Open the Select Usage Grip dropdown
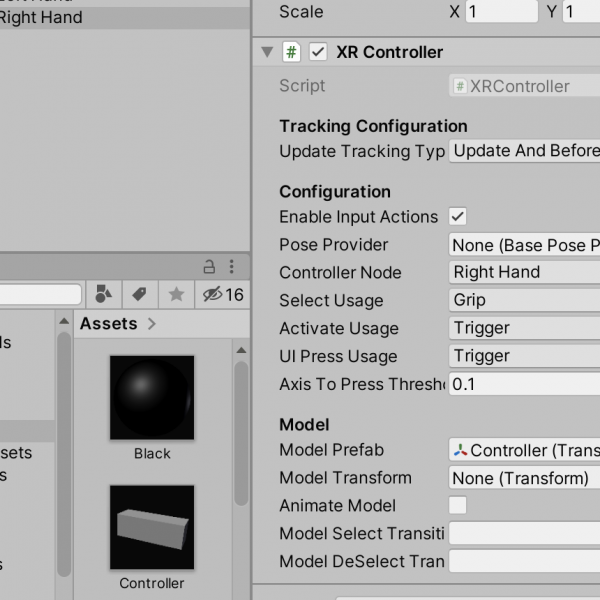This screenshot has width=600, height=600. coord(524,300)
